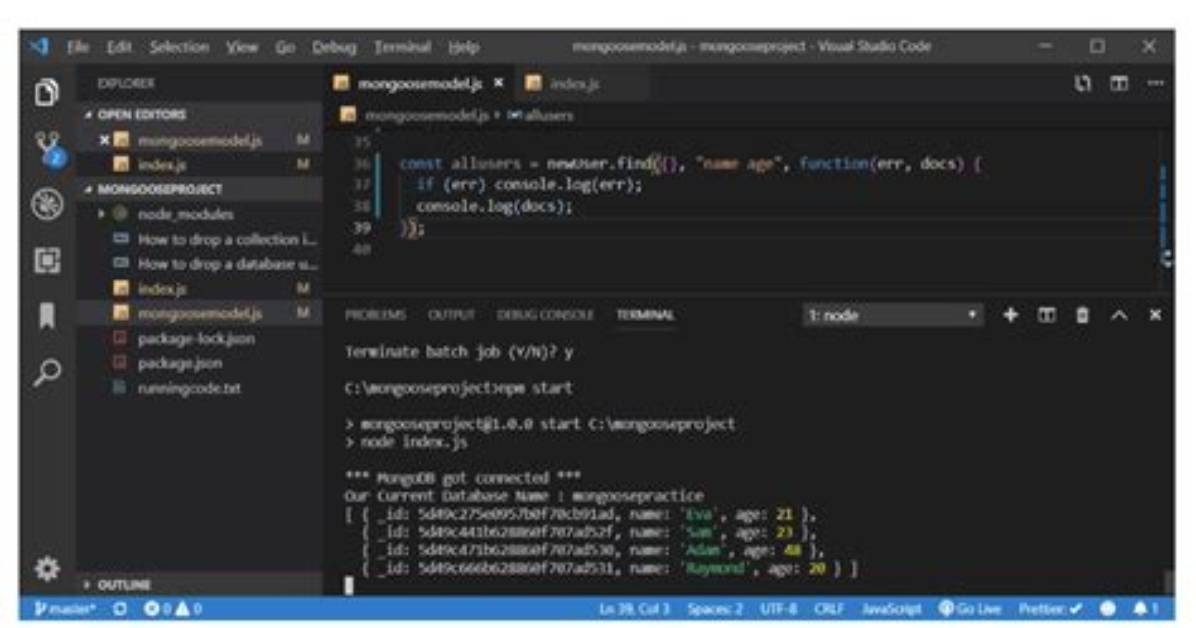Split the terminal panel
Screen dimensions: 1196x628
tap(1046, 314)
